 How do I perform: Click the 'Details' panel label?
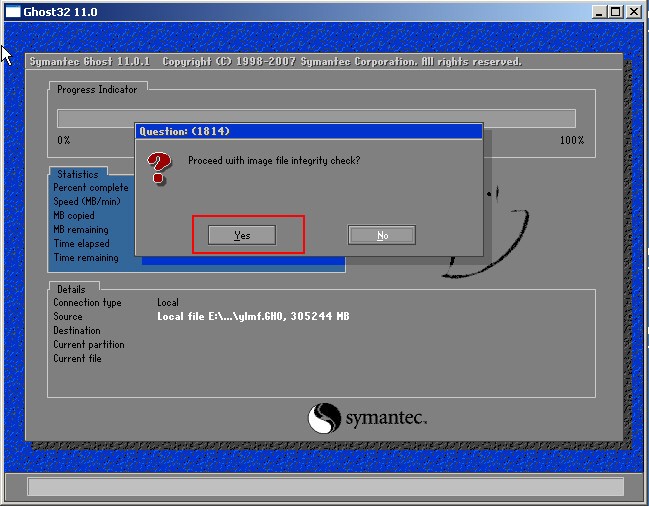click(71, 289)
